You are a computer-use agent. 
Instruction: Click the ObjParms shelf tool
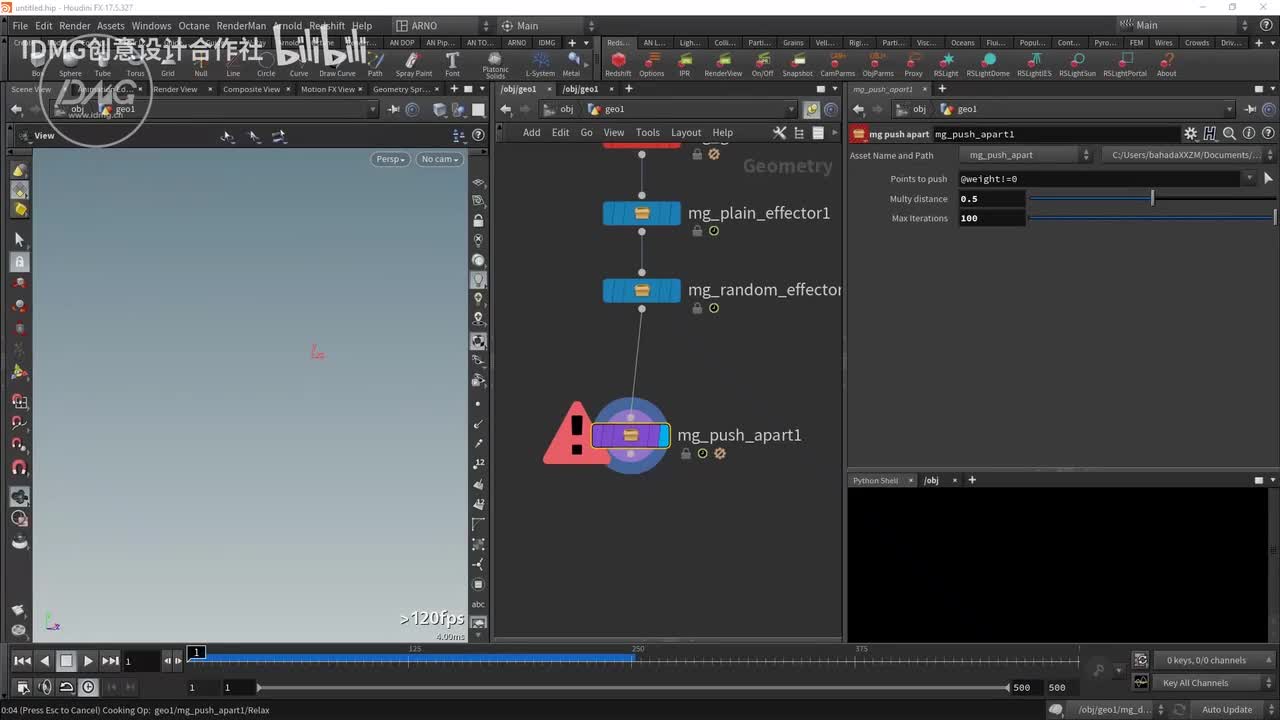(x=878, y=65)
